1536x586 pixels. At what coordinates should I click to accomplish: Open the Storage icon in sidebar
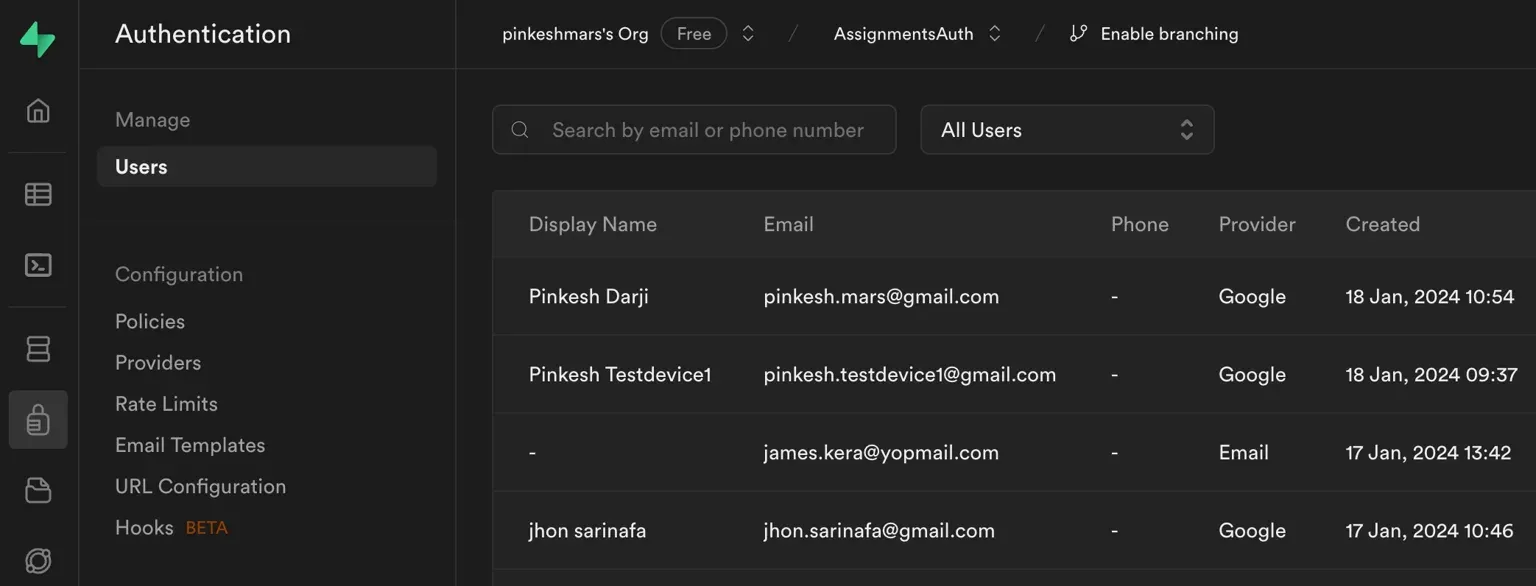38,490
